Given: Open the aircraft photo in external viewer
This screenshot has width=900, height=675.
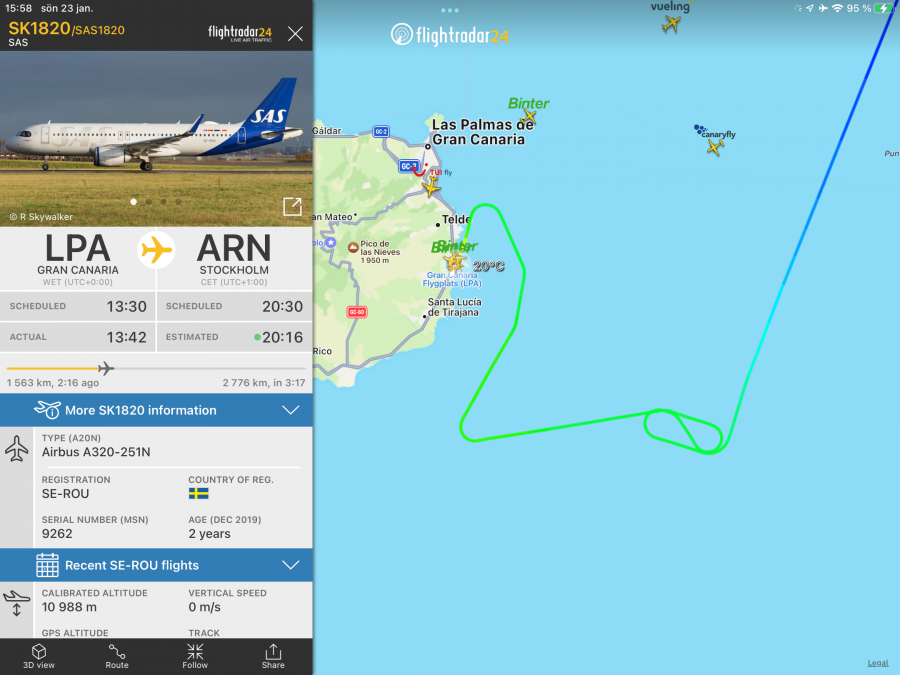Looking at the screenshot, I should click(x=293, y=206).
